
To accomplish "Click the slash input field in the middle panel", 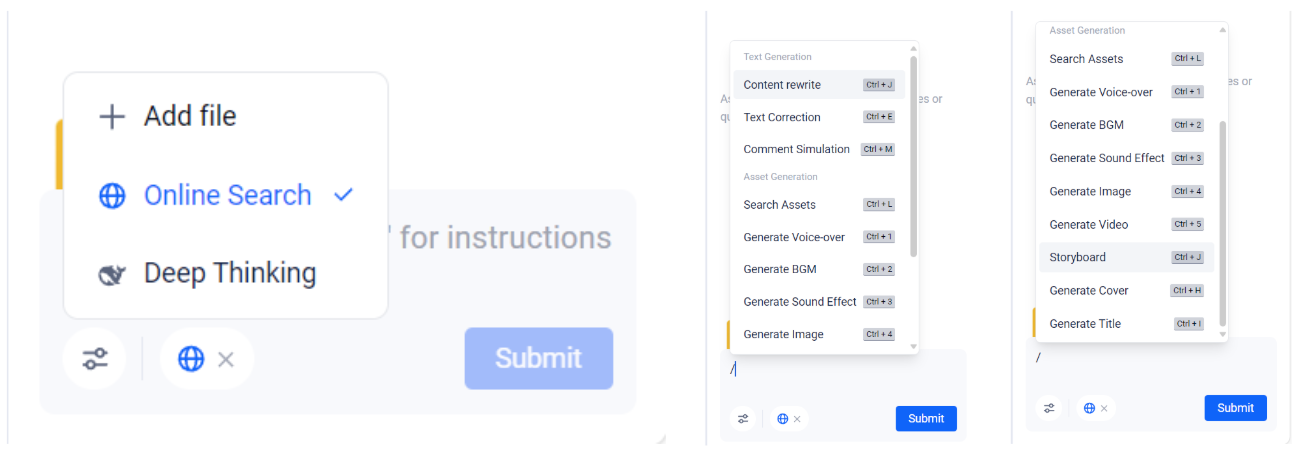I will [820, 369].
